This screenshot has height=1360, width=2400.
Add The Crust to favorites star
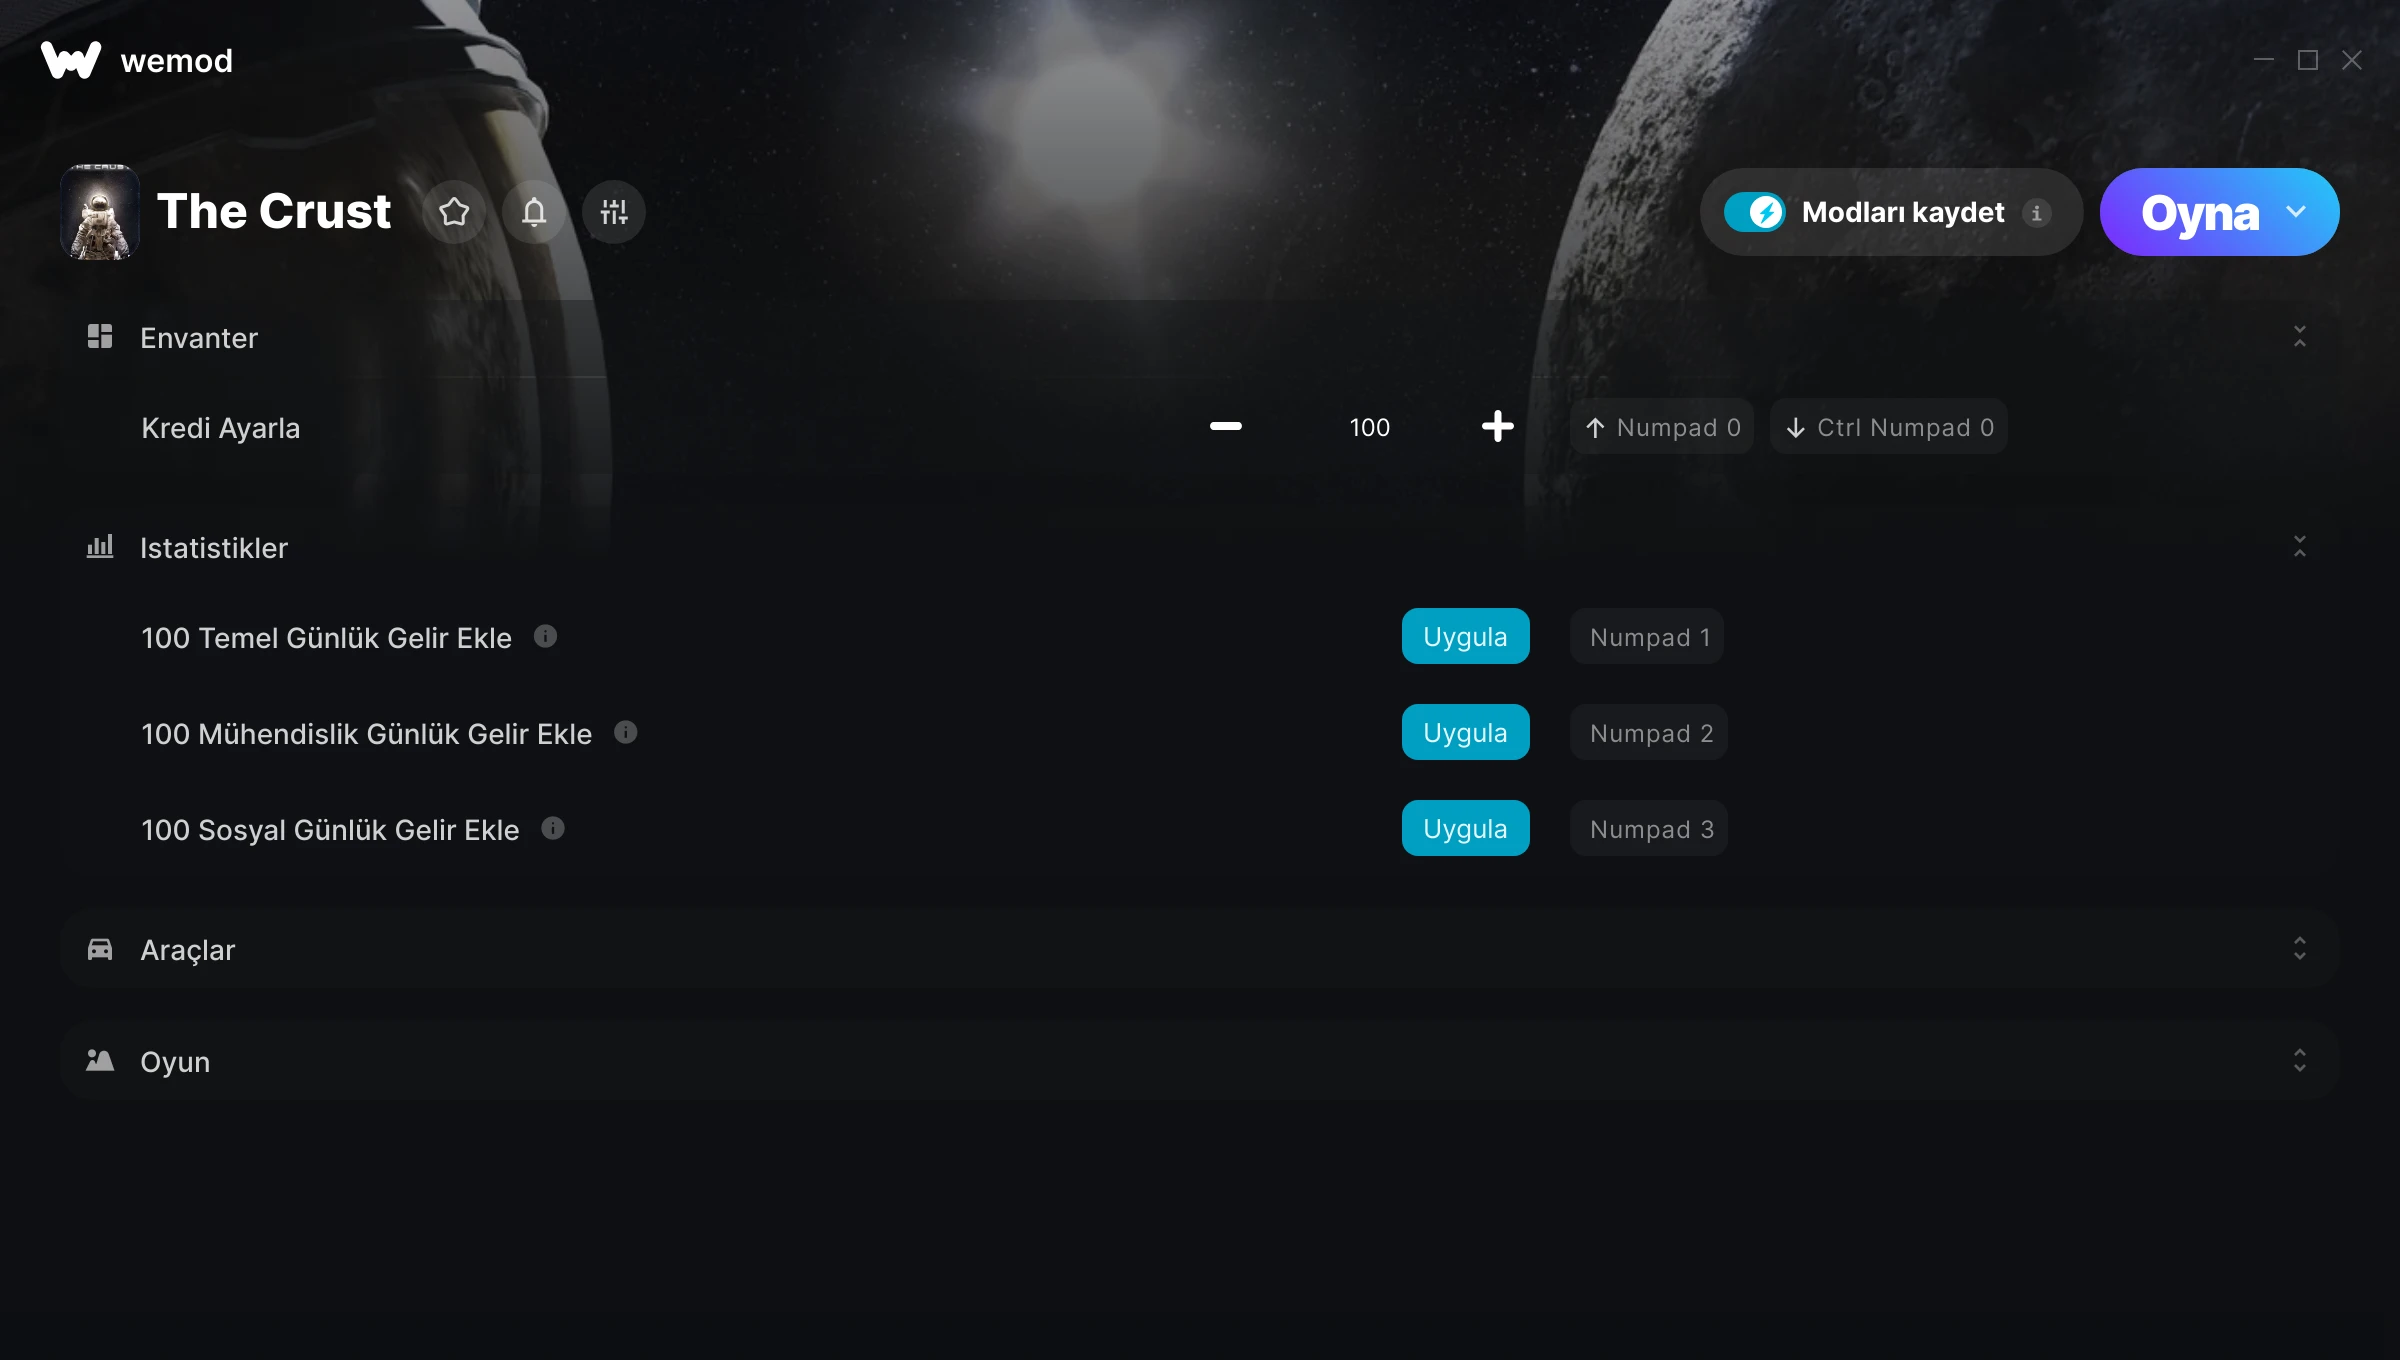click(x=454, y=212)
